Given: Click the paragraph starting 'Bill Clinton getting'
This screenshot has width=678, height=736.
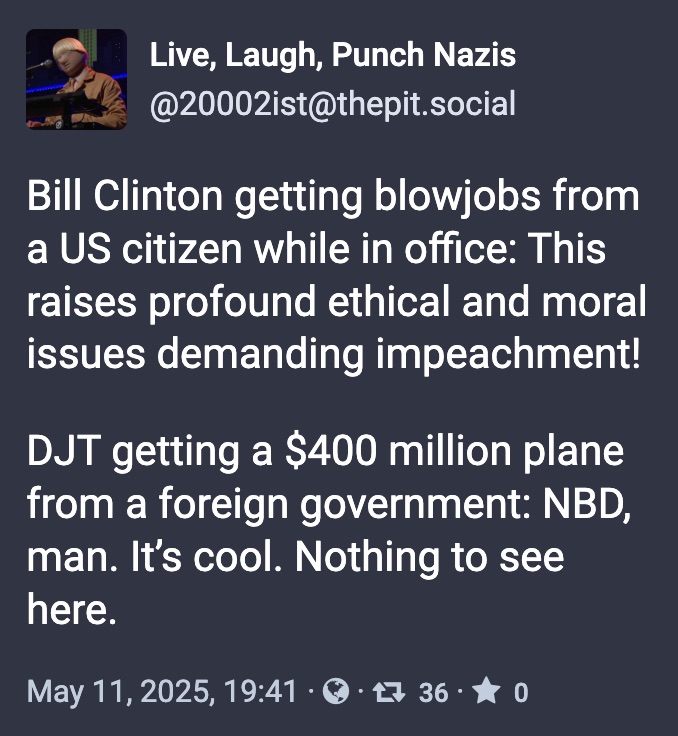Looking at the screenshot, I should 337,275.
